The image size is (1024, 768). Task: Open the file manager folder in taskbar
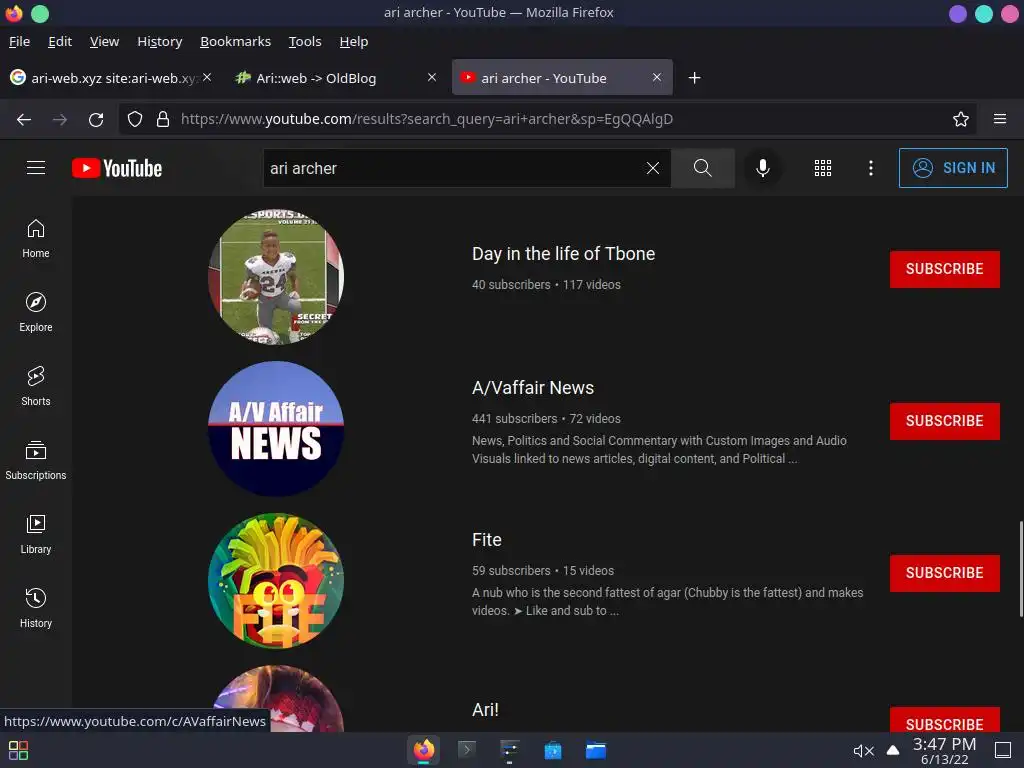tap(596, 750)
